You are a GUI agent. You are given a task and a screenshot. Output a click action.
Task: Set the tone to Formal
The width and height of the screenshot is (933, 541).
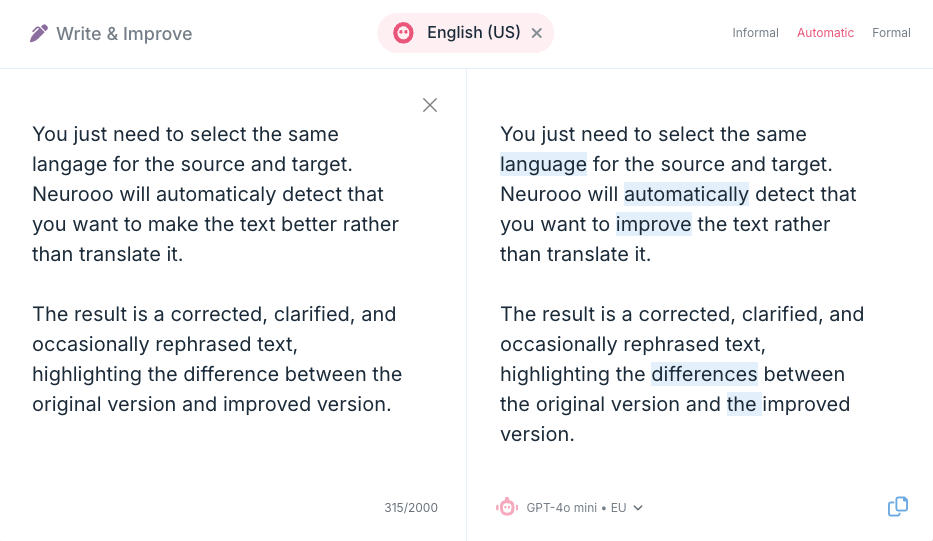(x=891, y=33)
